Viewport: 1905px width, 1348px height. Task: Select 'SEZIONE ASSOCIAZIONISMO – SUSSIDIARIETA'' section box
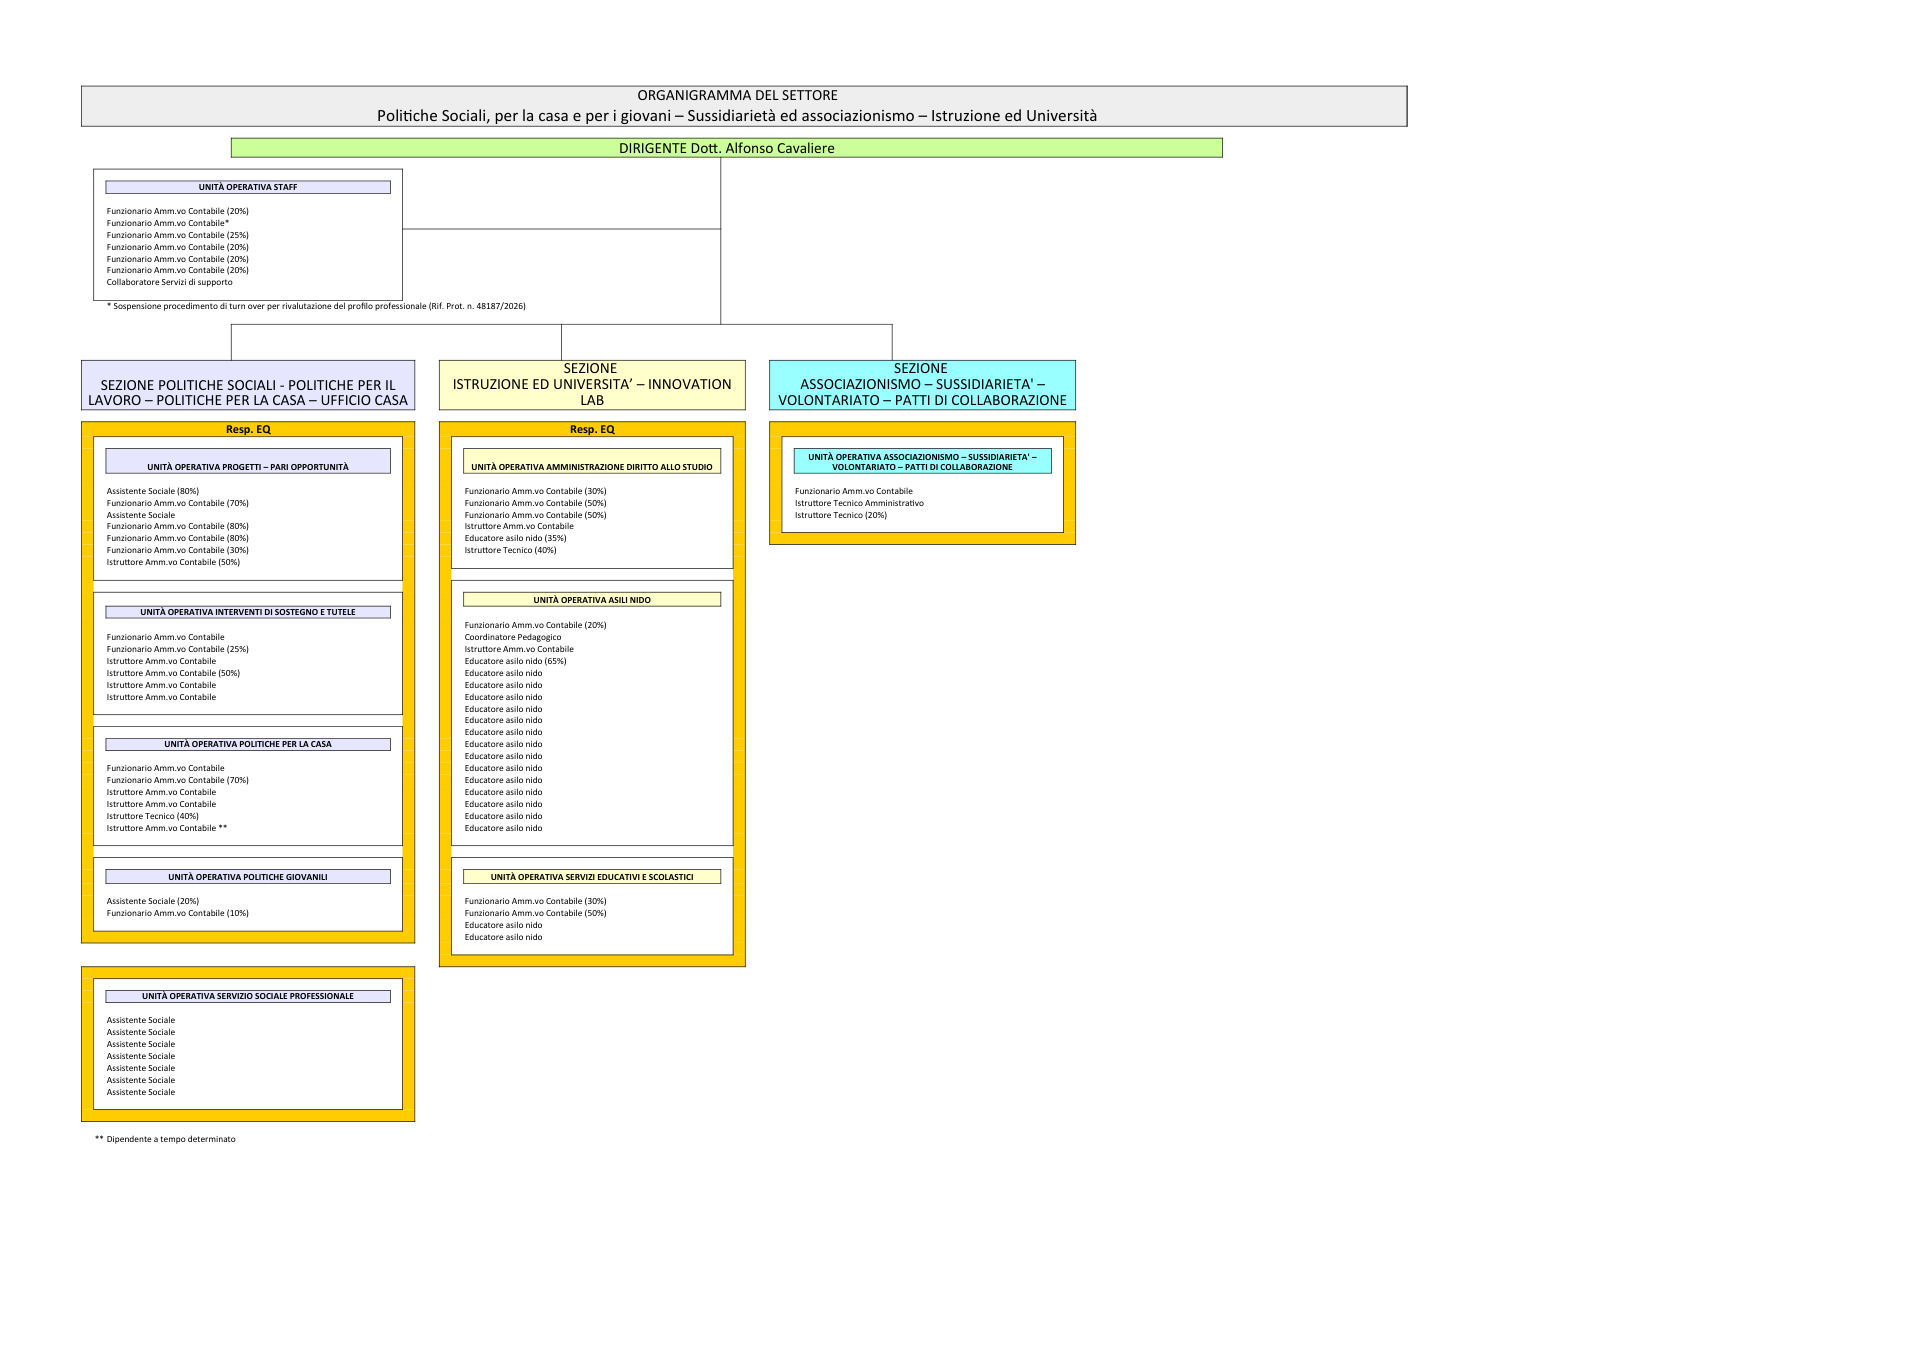(x=922, y=385)
